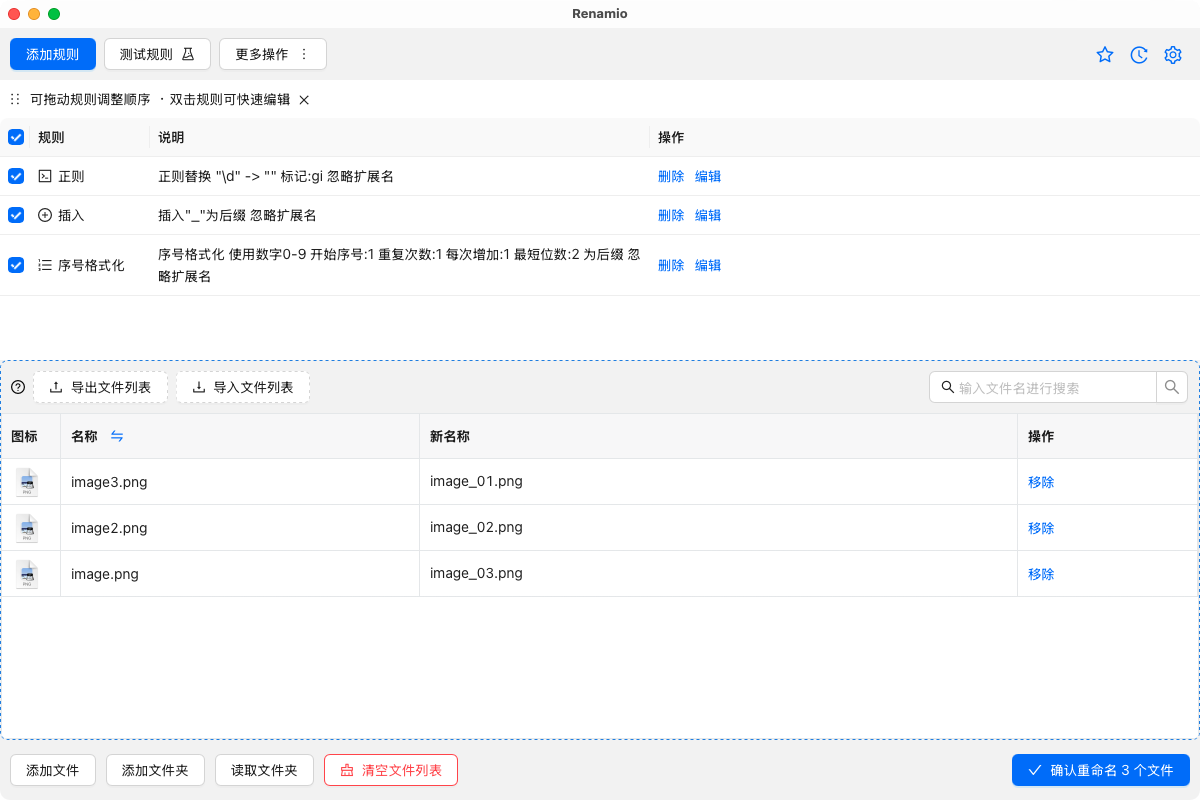Uncheck the 正则 rule checkbox
The width and height of the screenshot is (1200, 800).
[16, 176]
